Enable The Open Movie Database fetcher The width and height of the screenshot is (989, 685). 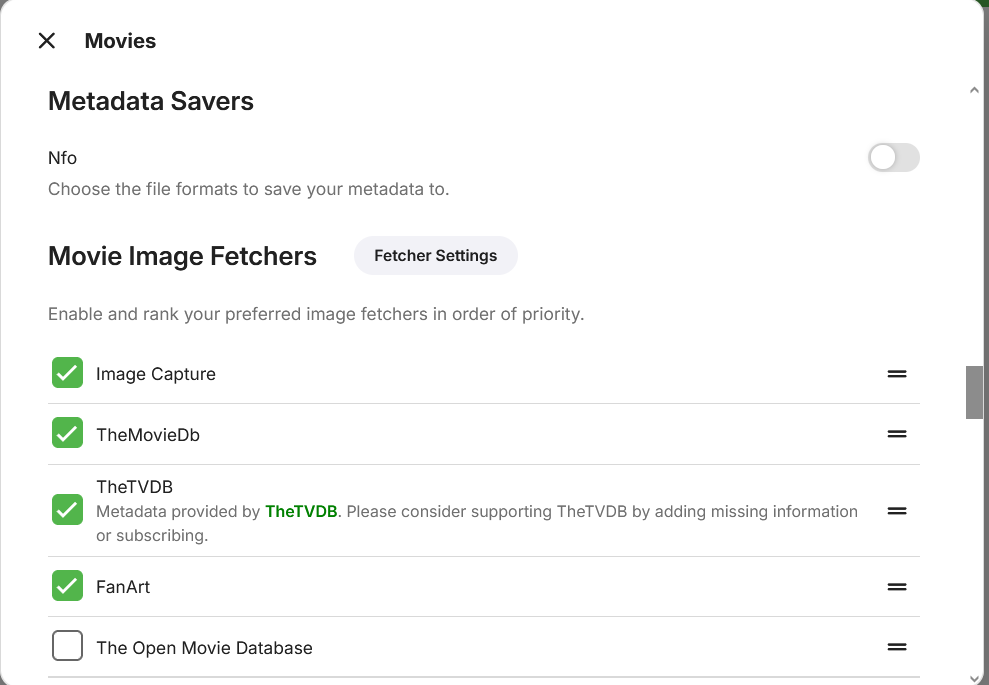[67, 647]
